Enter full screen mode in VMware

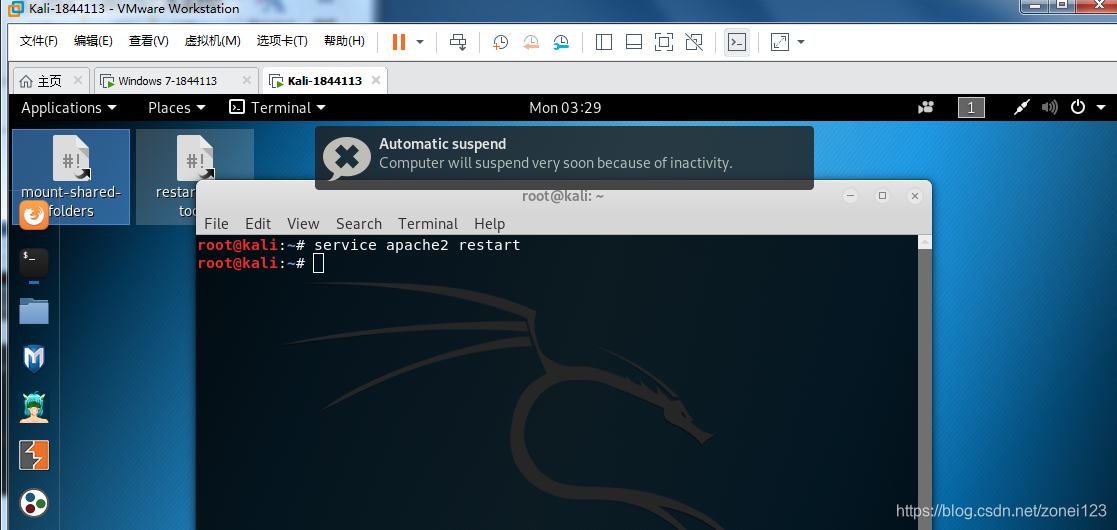(x=664, y=42)
